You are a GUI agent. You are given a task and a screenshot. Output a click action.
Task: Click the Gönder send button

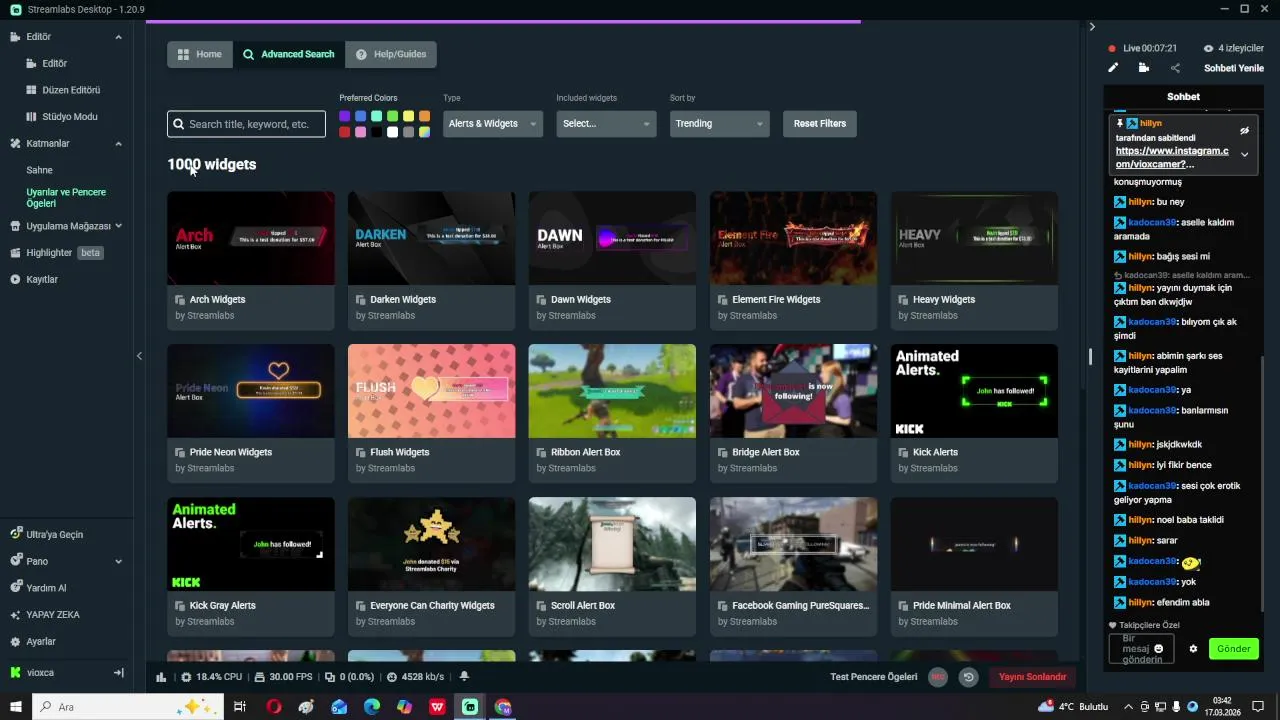click(x=1233, y=649)
